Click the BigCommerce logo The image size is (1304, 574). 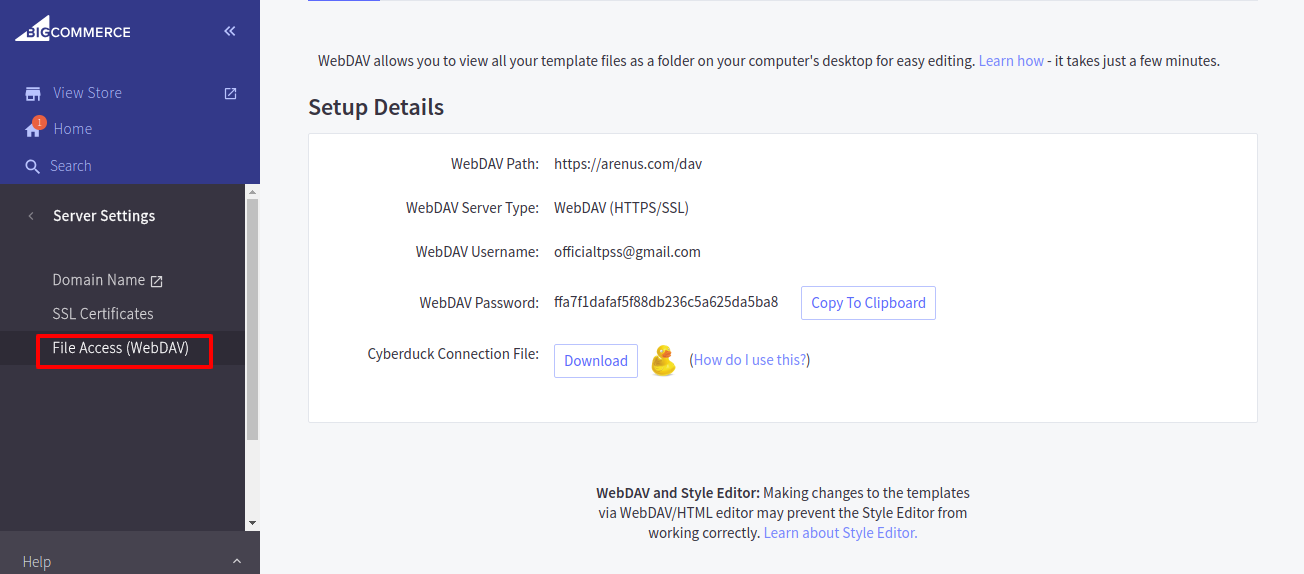[73, 31]
